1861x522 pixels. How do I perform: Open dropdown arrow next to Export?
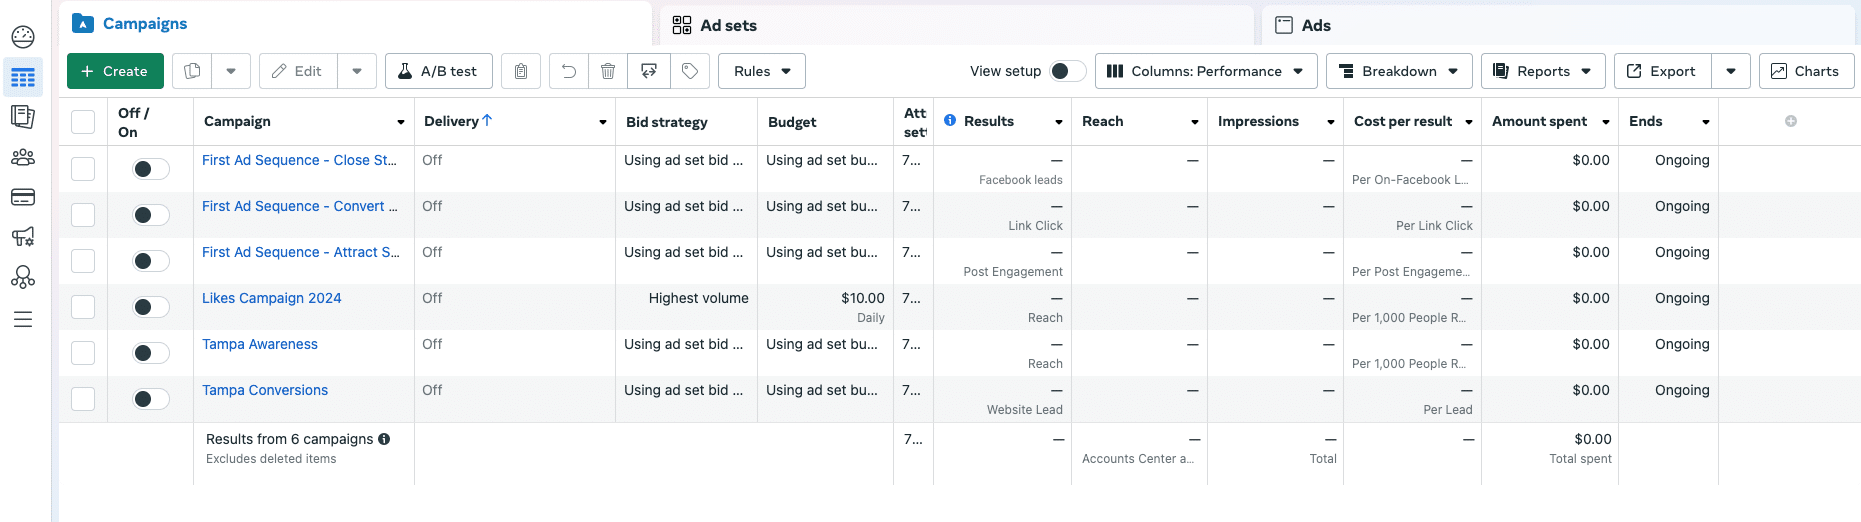point(1731,71)
